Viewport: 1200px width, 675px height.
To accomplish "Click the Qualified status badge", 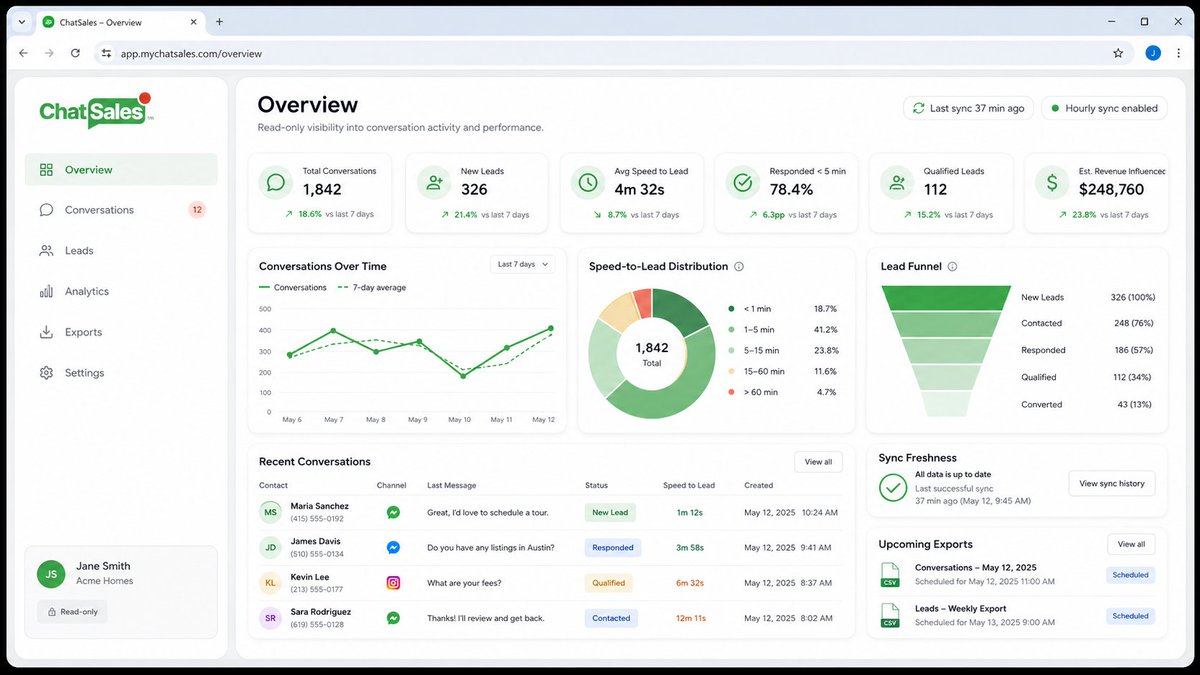I will 609,582.
